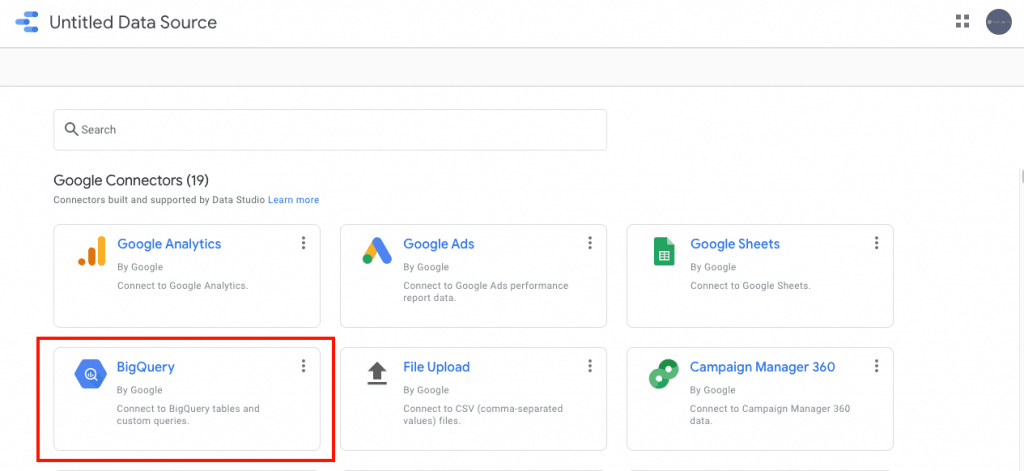Open Google Sheets three-dot menu
This screenshot has width=1024, height=471.
tap(876, 243)
